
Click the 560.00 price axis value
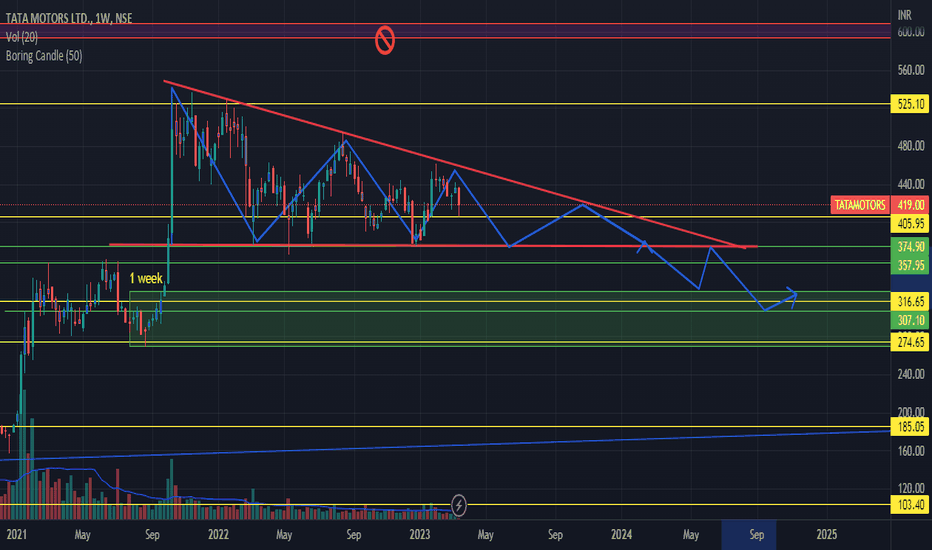[911, 70]
